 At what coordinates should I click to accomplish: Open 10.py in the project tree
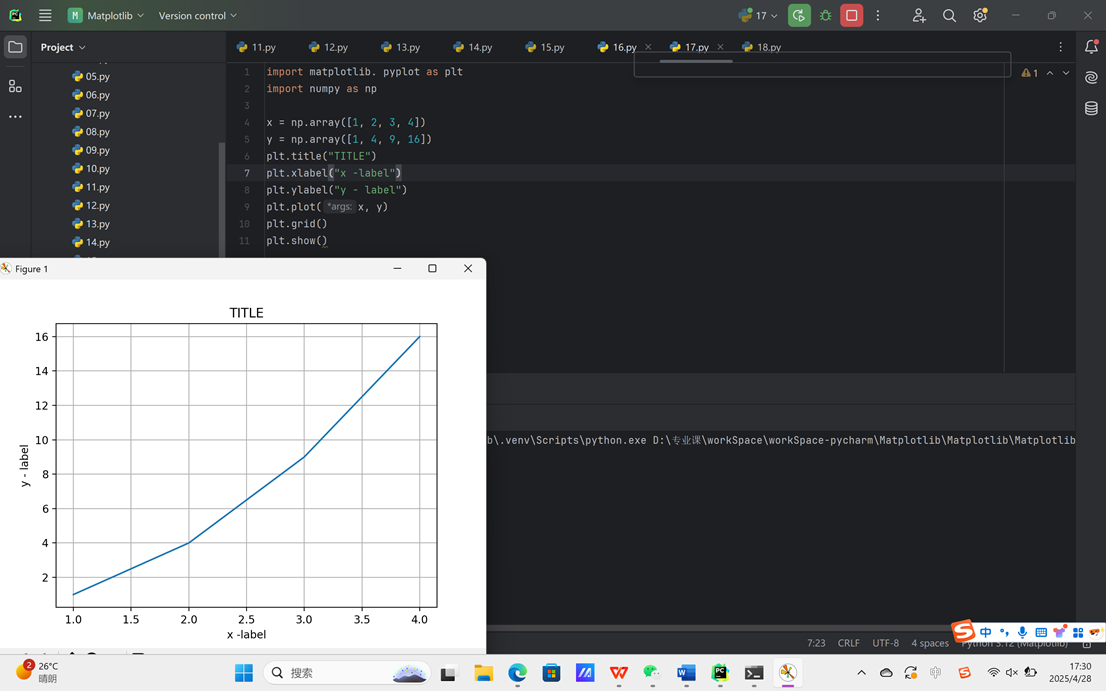[91, 169]
